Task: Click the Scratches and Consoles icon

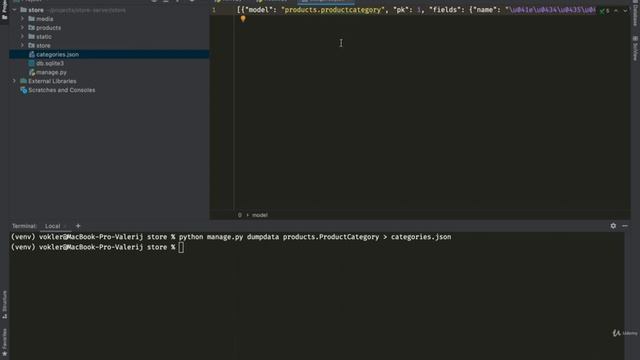Action: (24, 90)
